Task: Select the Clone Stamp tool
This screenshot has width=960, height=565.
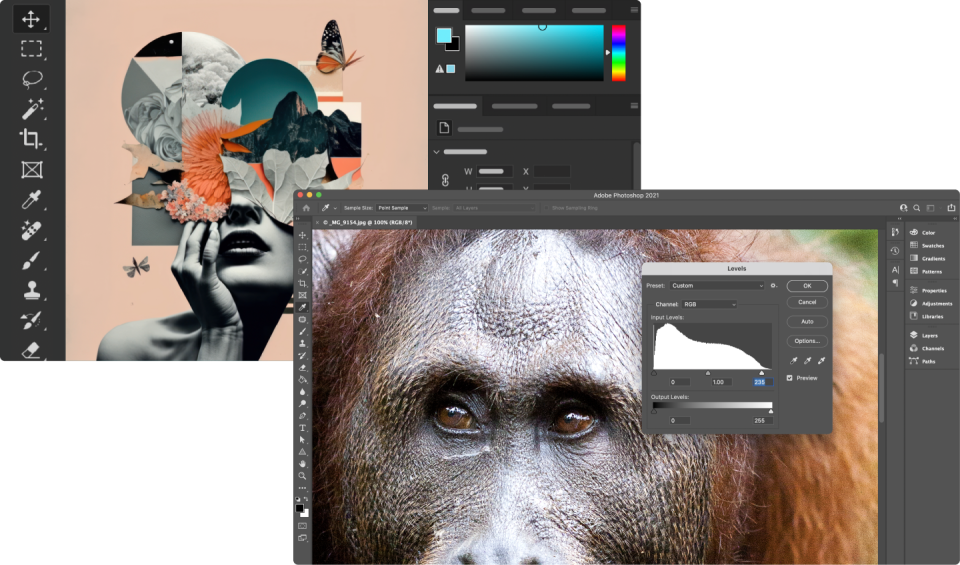Action: [x=32, y=292]
